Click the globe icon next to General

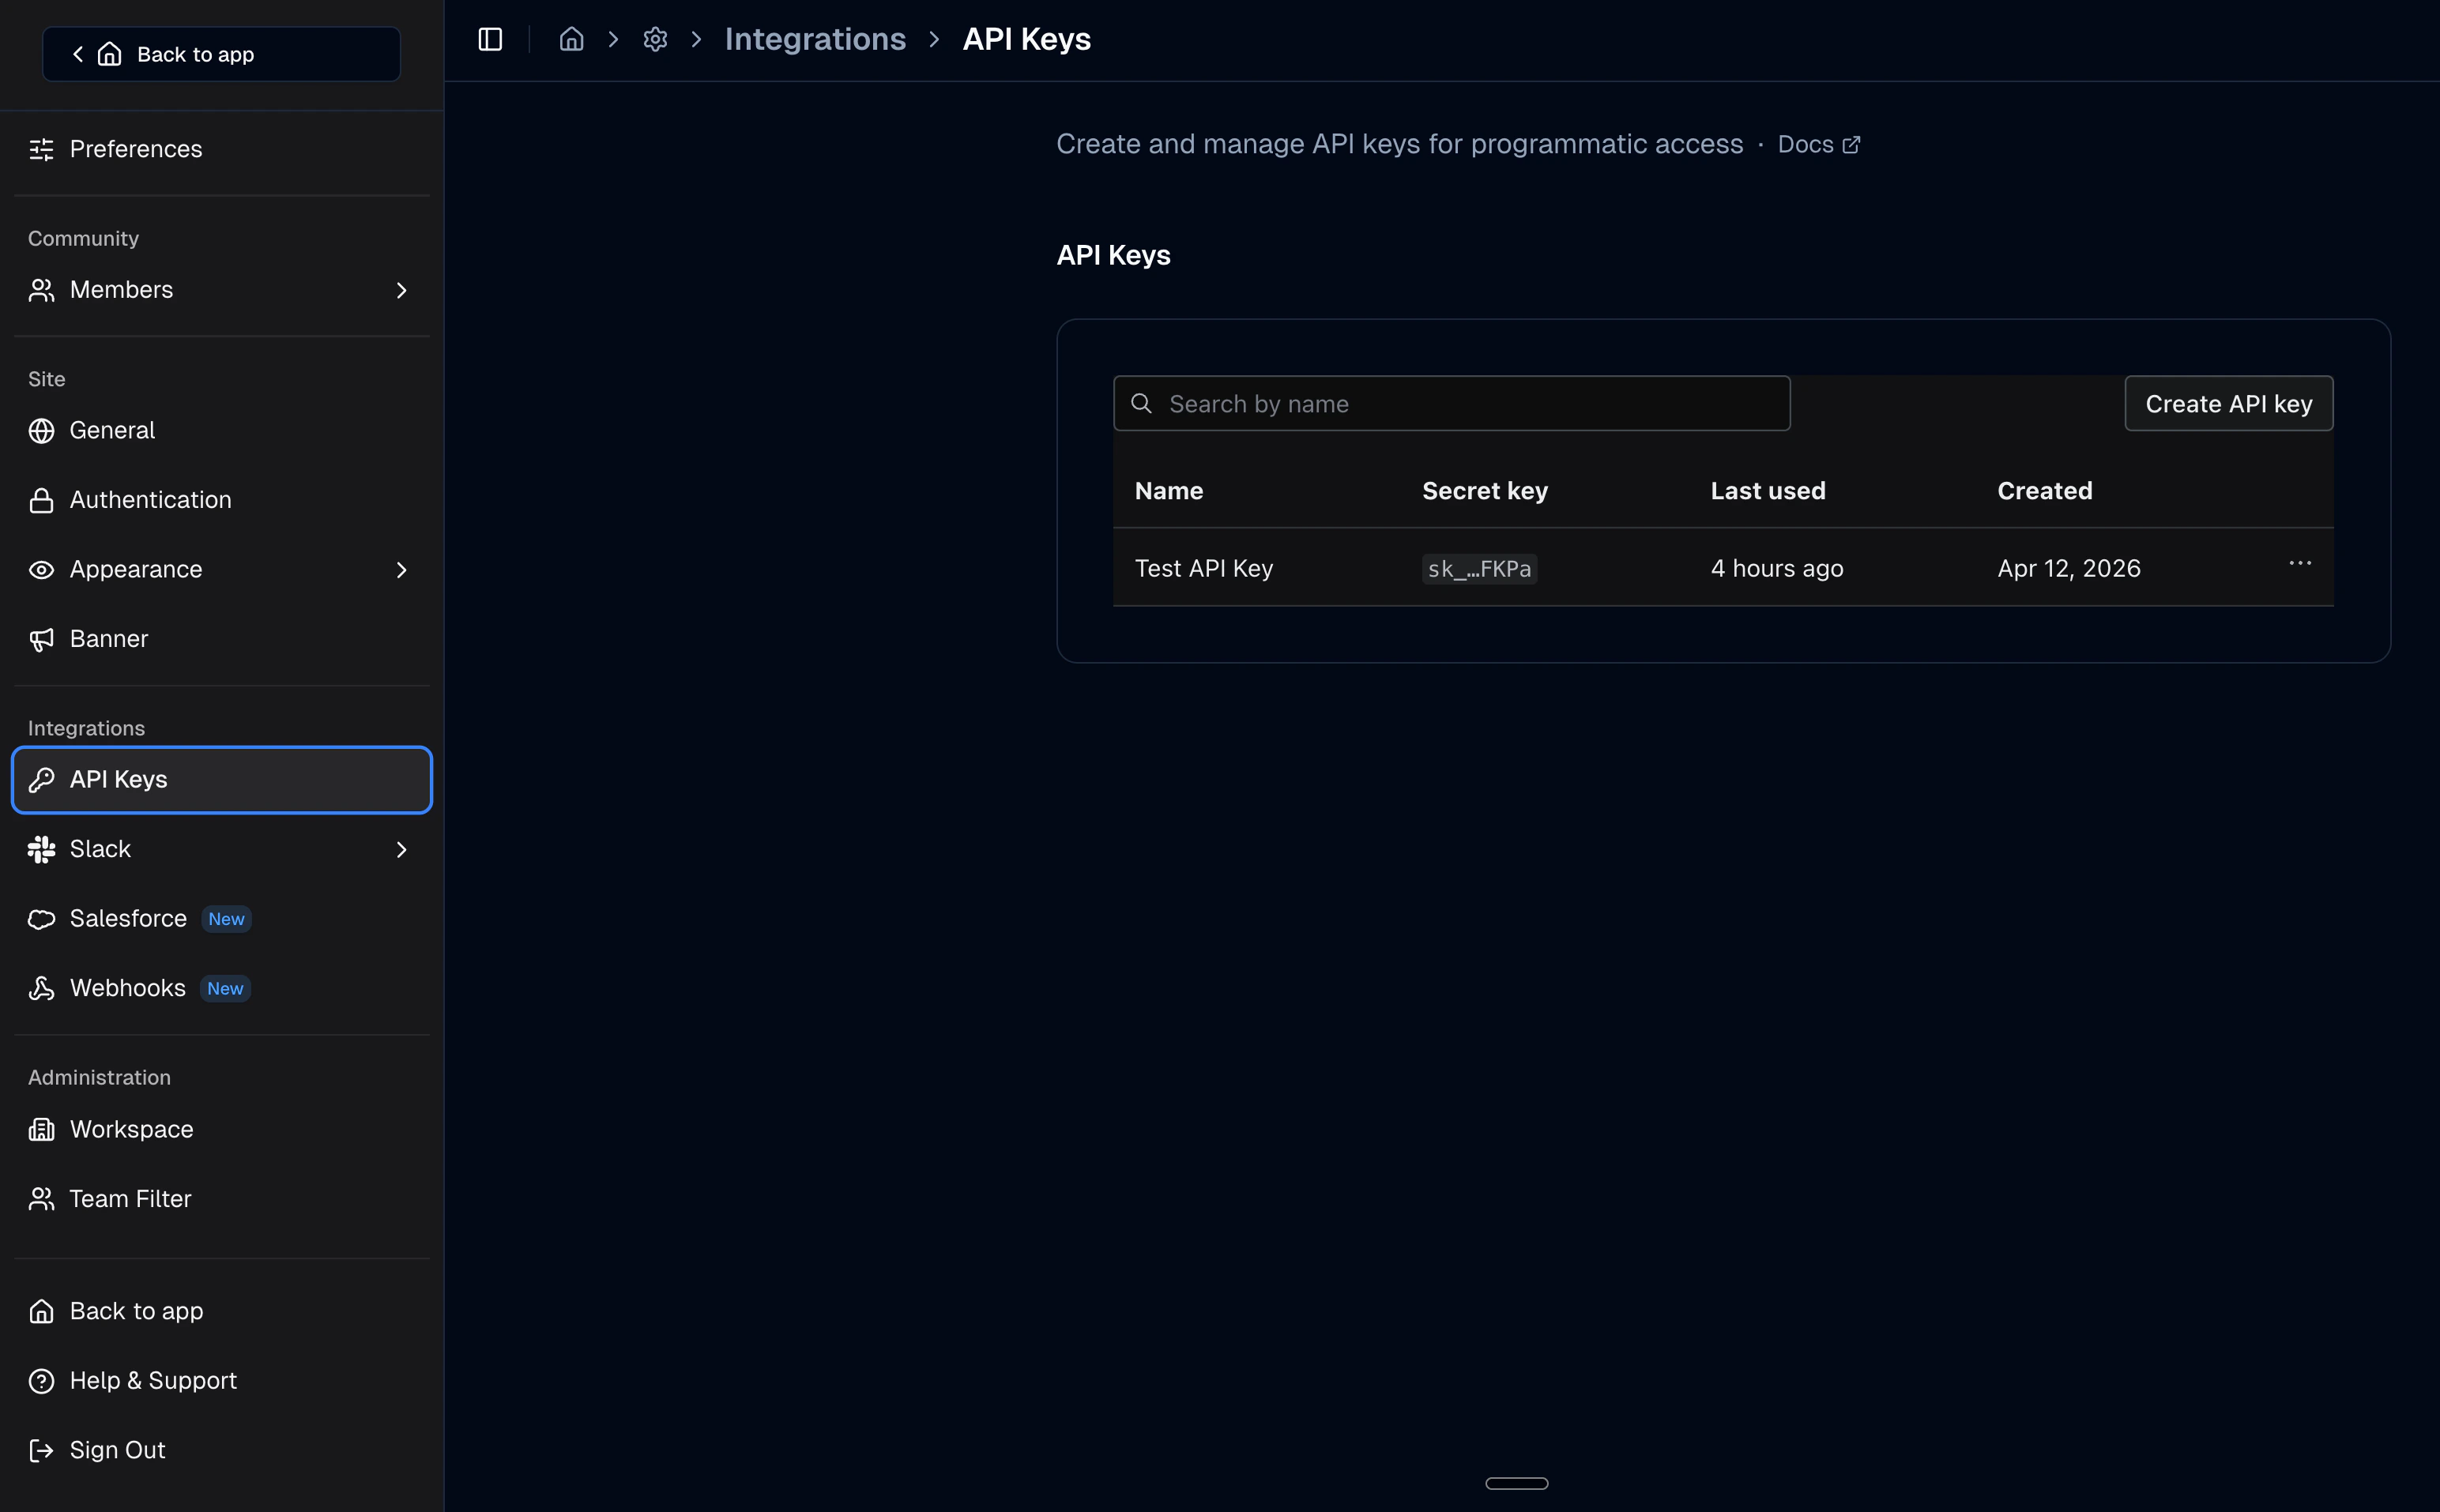(x=41, y=430)
